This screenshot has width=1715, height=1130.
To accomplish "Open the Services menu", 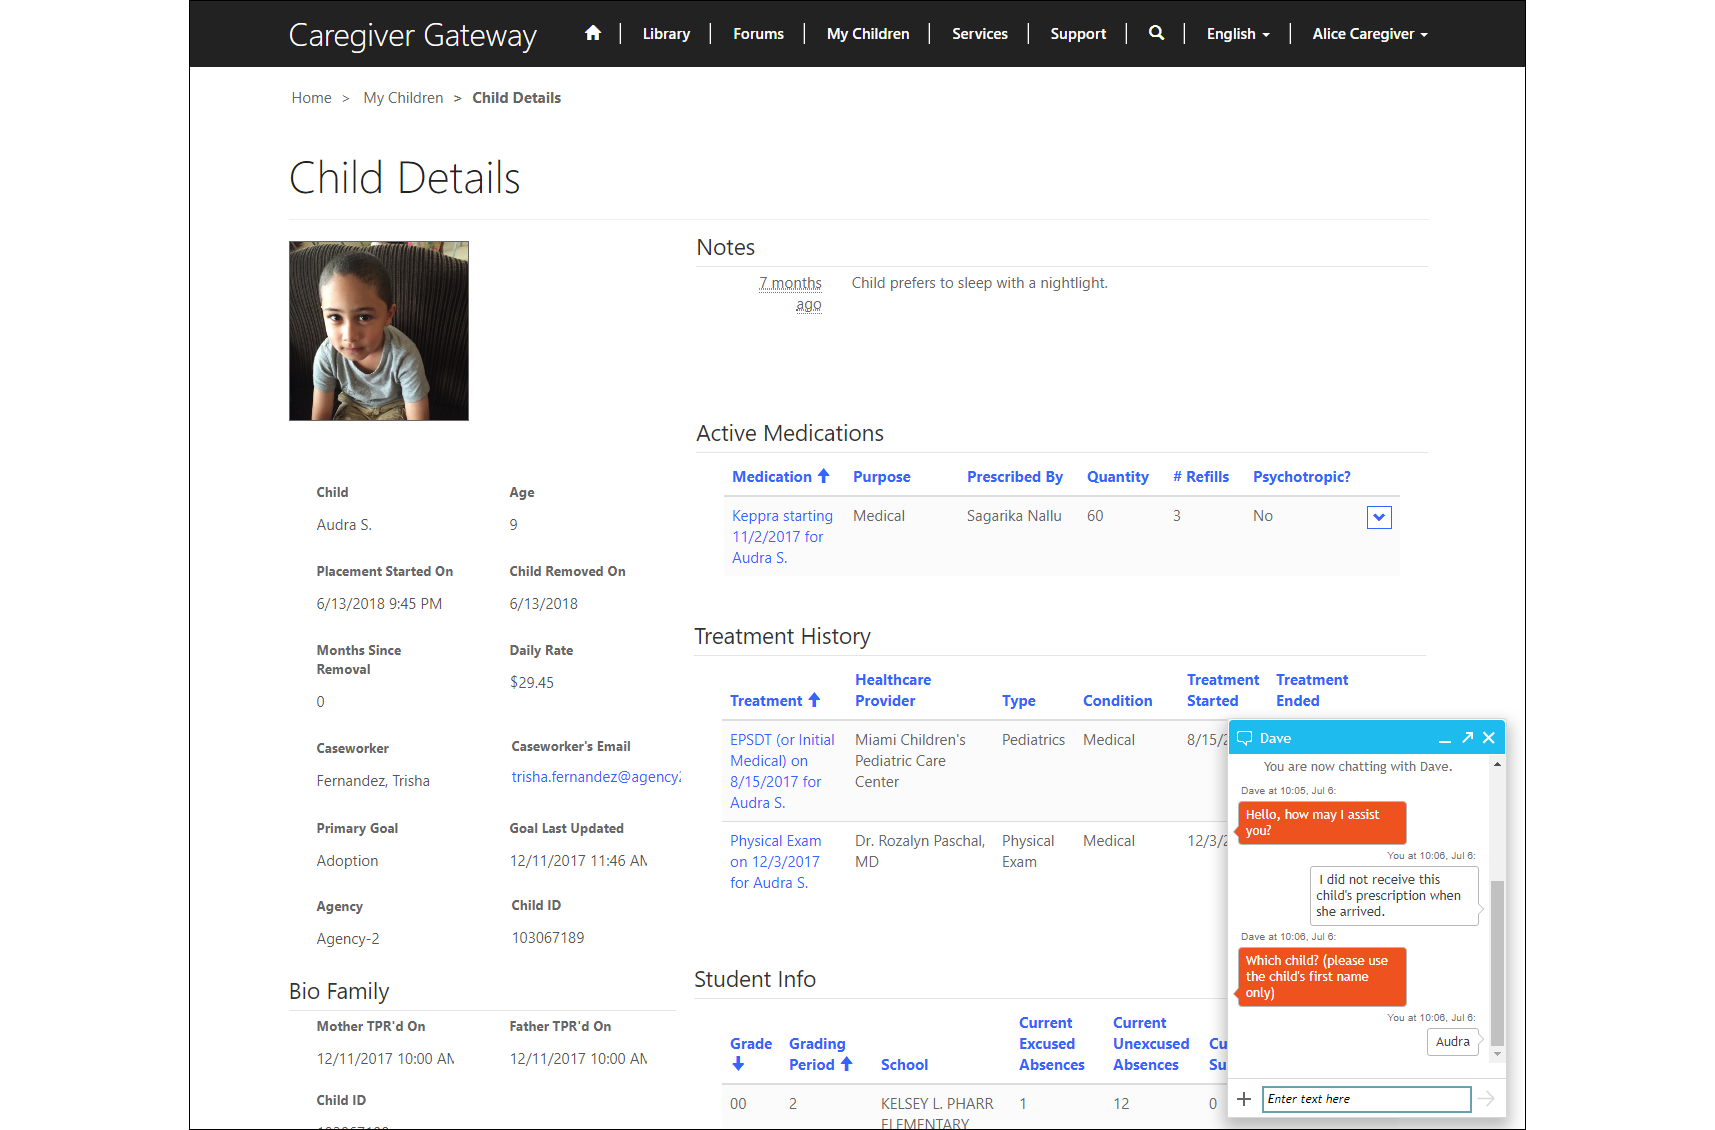I will click(x=980, y=34).
